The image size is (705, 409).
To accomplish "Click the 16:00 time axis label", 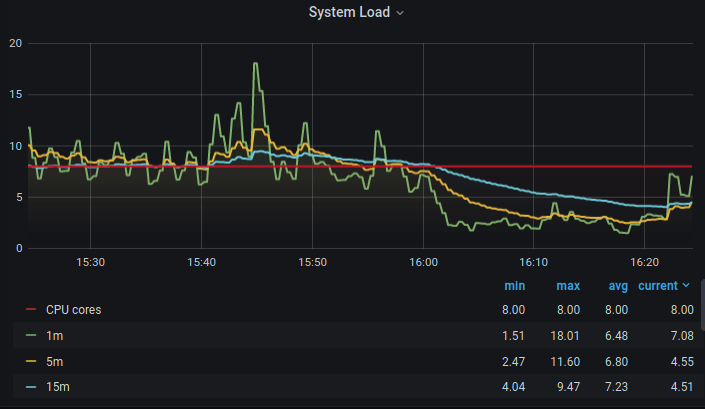I will pyautogui.click(x=423, y=262).
